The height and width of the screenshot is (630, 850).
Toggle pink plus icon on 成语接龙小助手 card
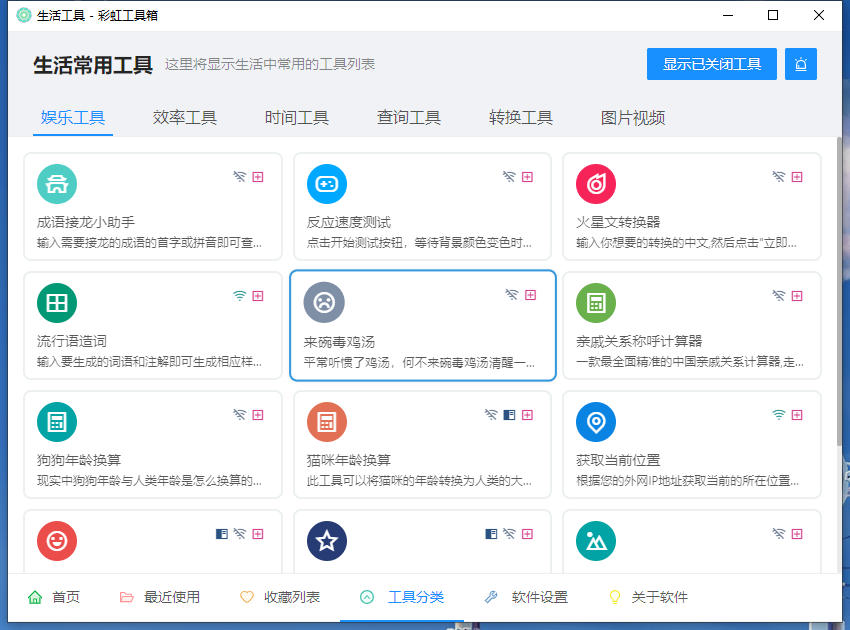258,177
